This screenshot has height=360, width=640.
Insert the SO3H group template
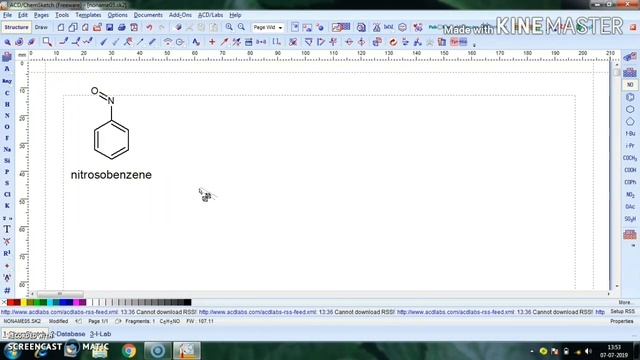630,219
